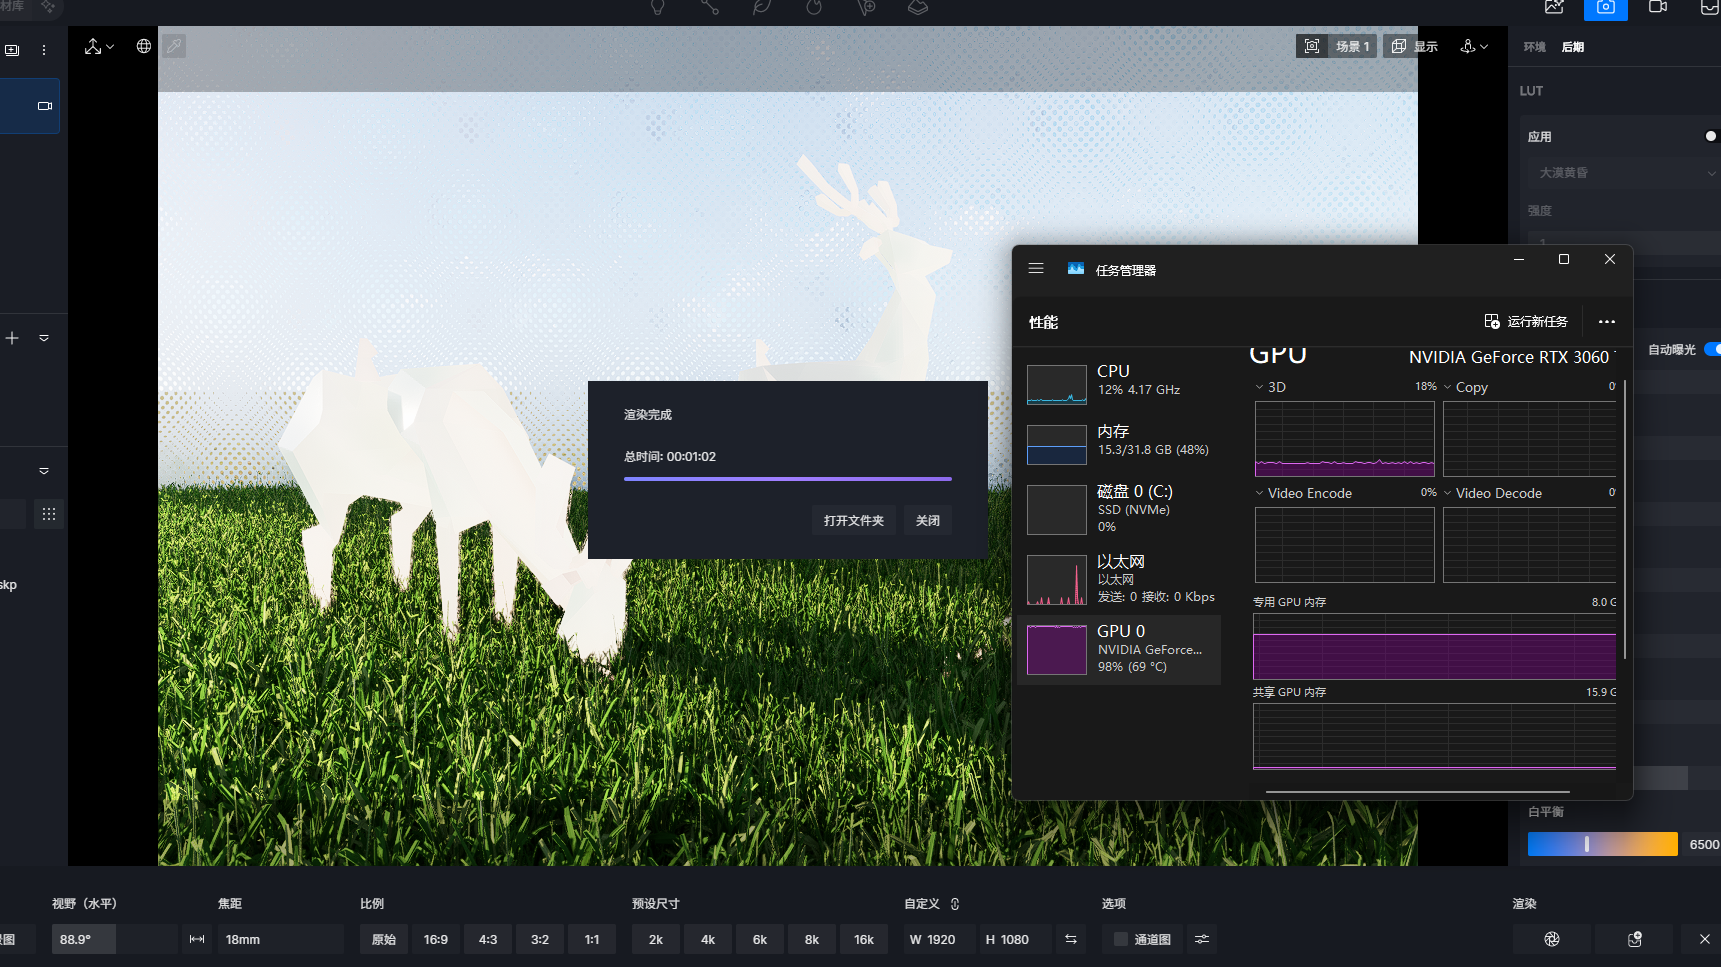Image resolution: width=1721 pixels, height=967 pixels.
Task: Select GPU 0 in the performance list
Action: (1119, 649)
